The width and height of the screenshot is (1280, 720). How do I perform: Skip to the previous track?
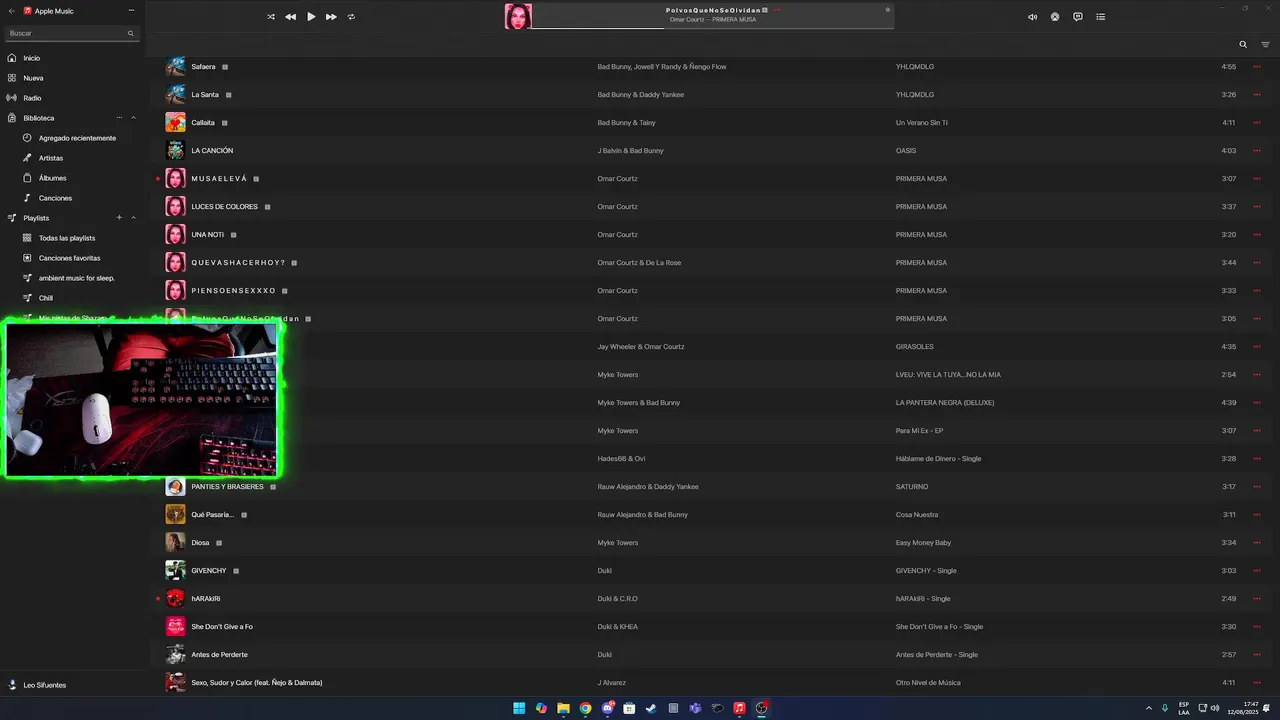click(290, 17)
